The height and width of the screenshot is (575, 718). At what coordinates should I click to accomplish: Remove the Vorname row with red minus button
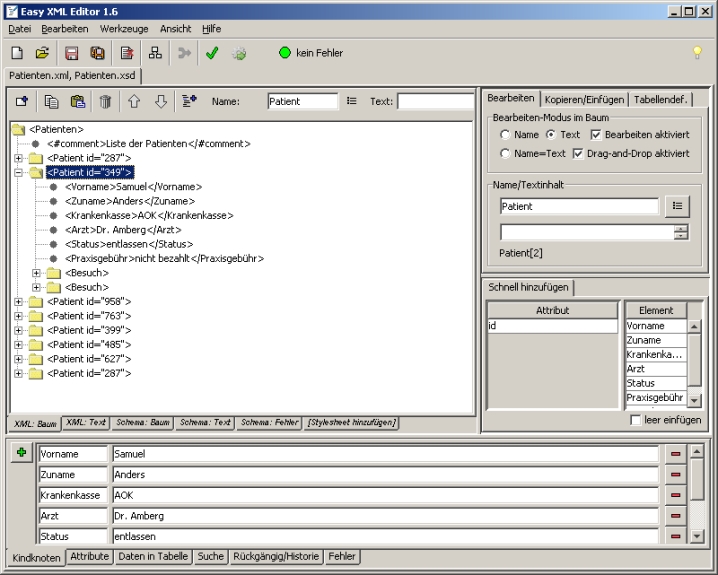click(x=675, y=454)
